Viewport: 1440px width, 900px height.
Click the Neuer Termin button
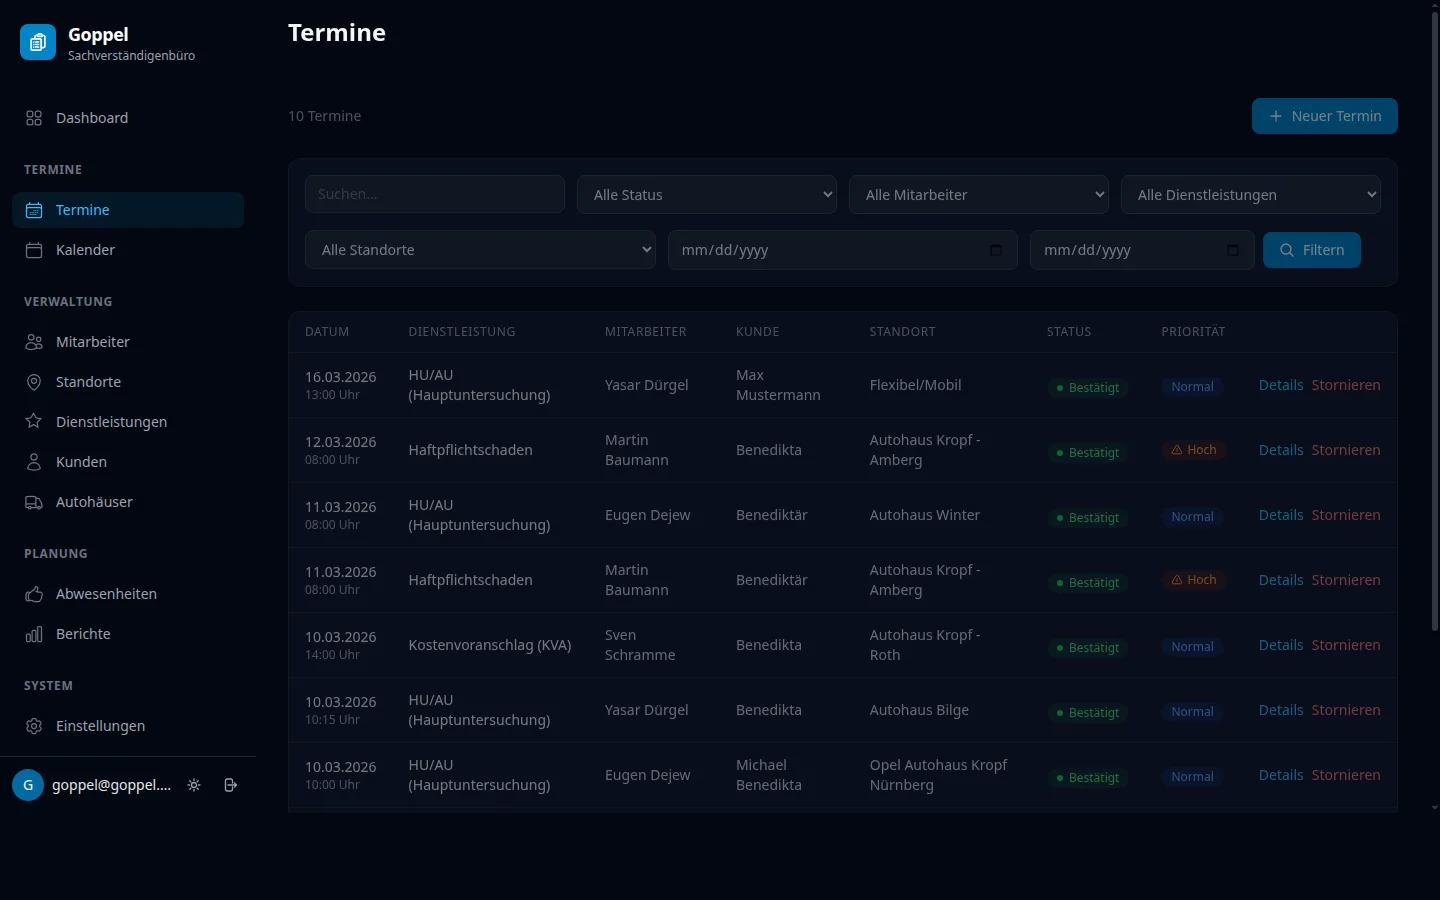[1324, 116]
